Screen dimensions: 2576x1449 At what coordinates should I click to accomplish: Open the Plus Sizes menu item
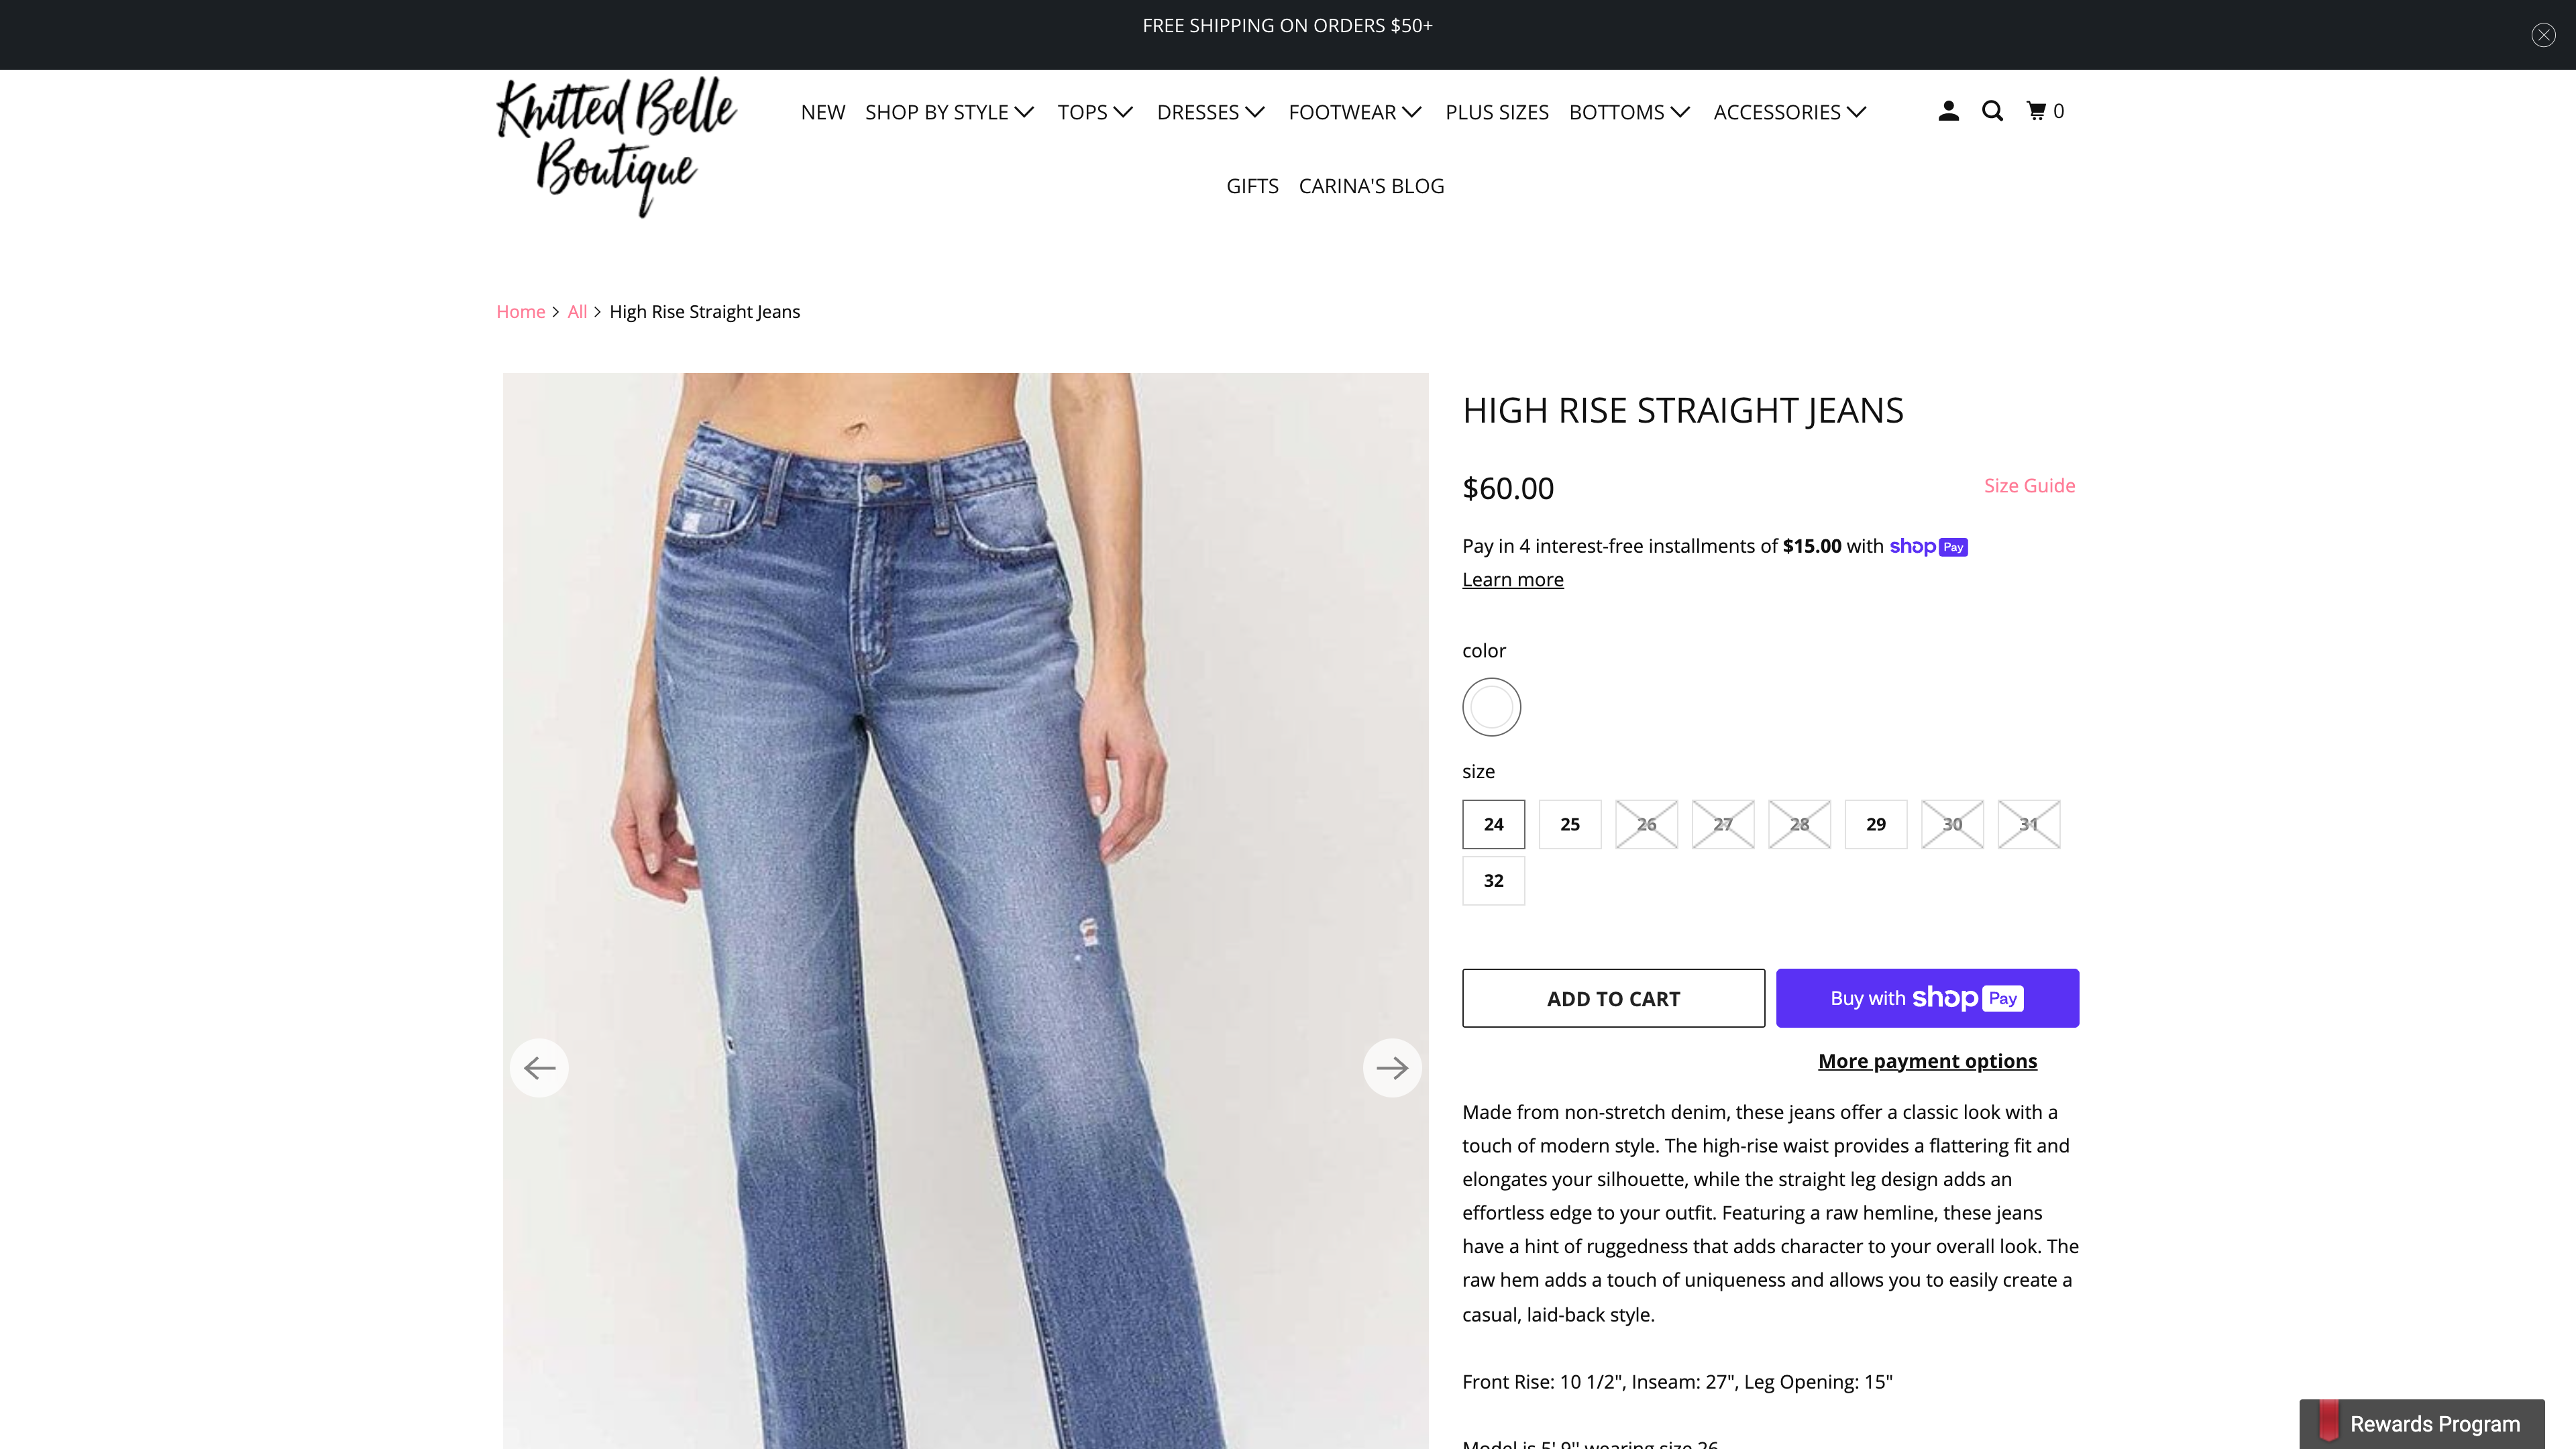point(1496,112)
